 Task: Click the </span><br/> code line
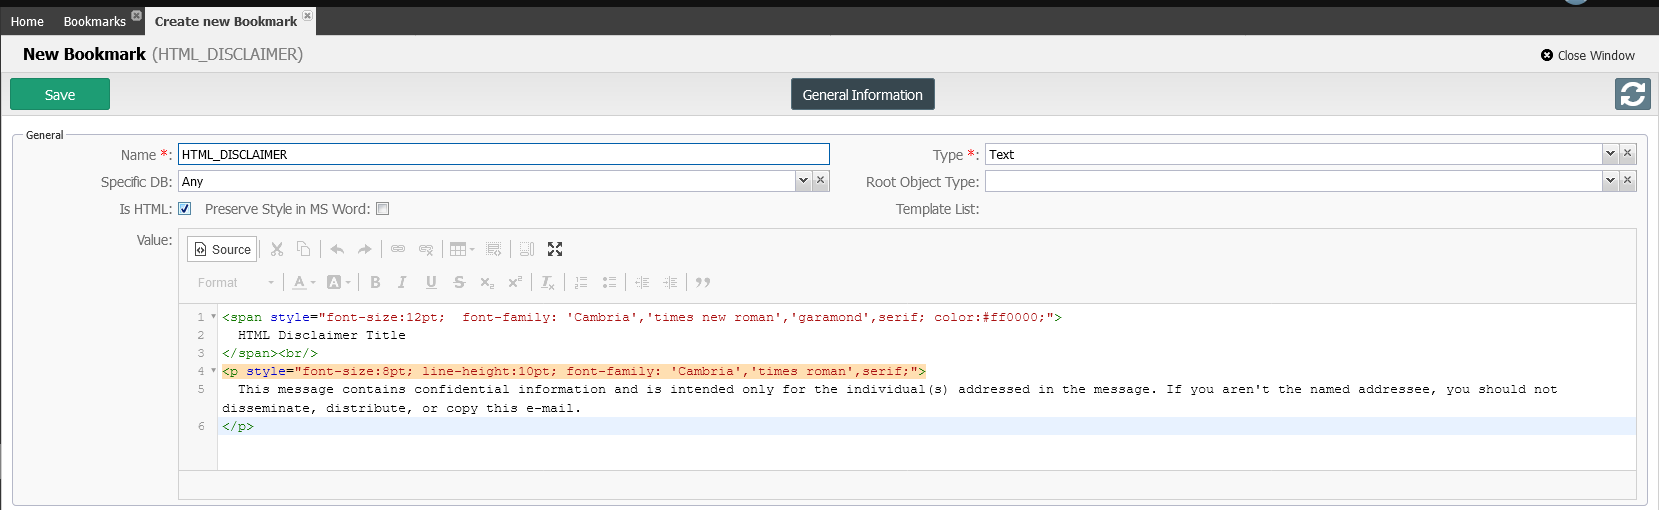pos(270,353)
